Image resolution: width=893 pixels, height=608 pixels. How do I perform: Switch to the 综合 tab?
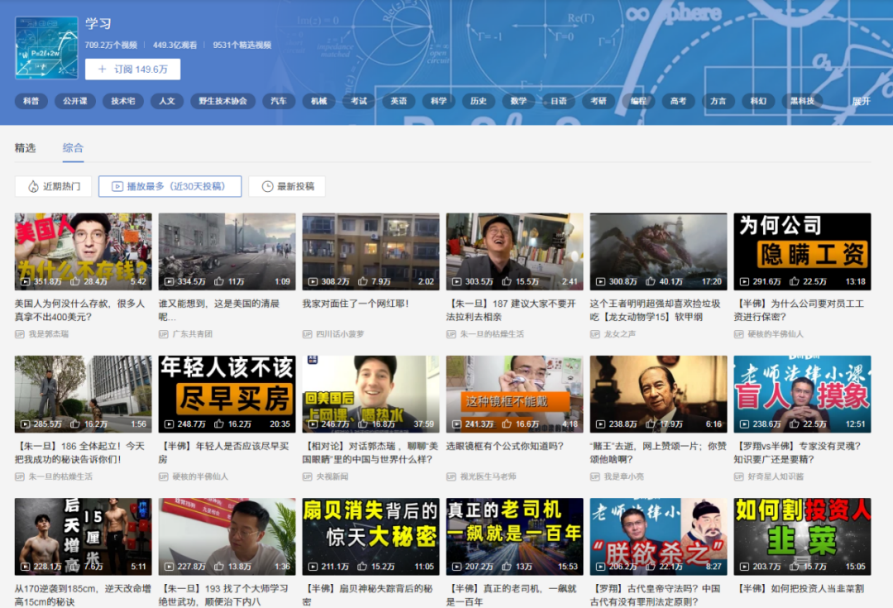click(73, 148)
